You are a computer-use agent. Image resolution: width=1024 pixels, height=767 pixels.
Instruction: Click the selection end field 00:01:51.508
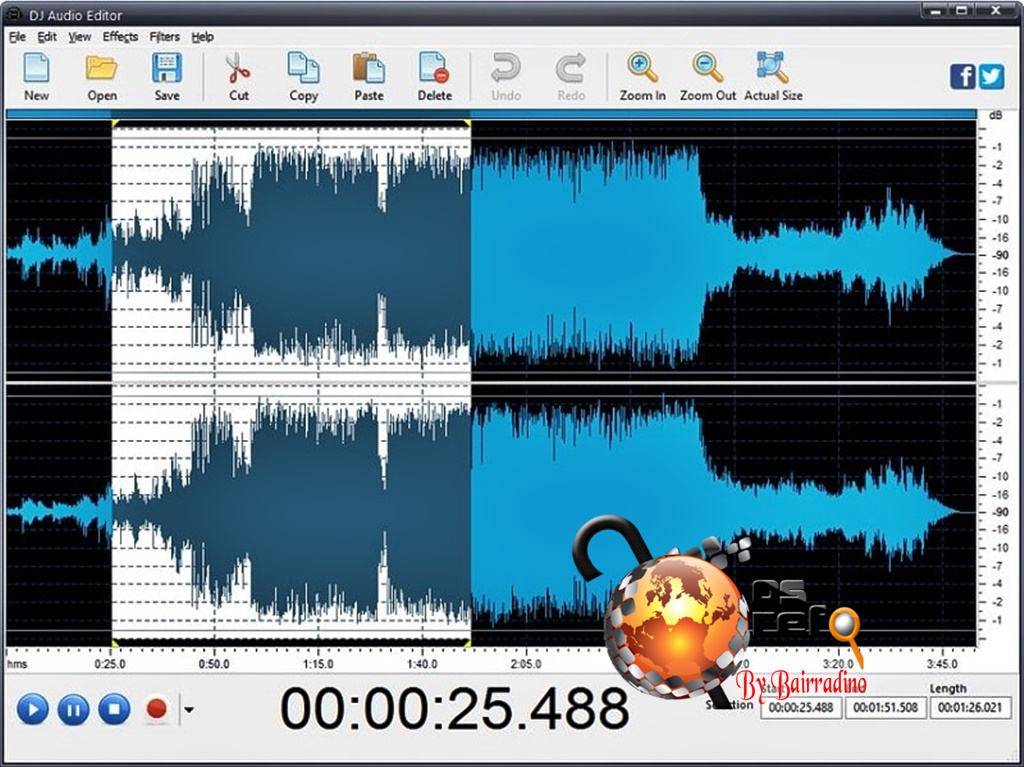pyautogui.click(x=886, y=708)
